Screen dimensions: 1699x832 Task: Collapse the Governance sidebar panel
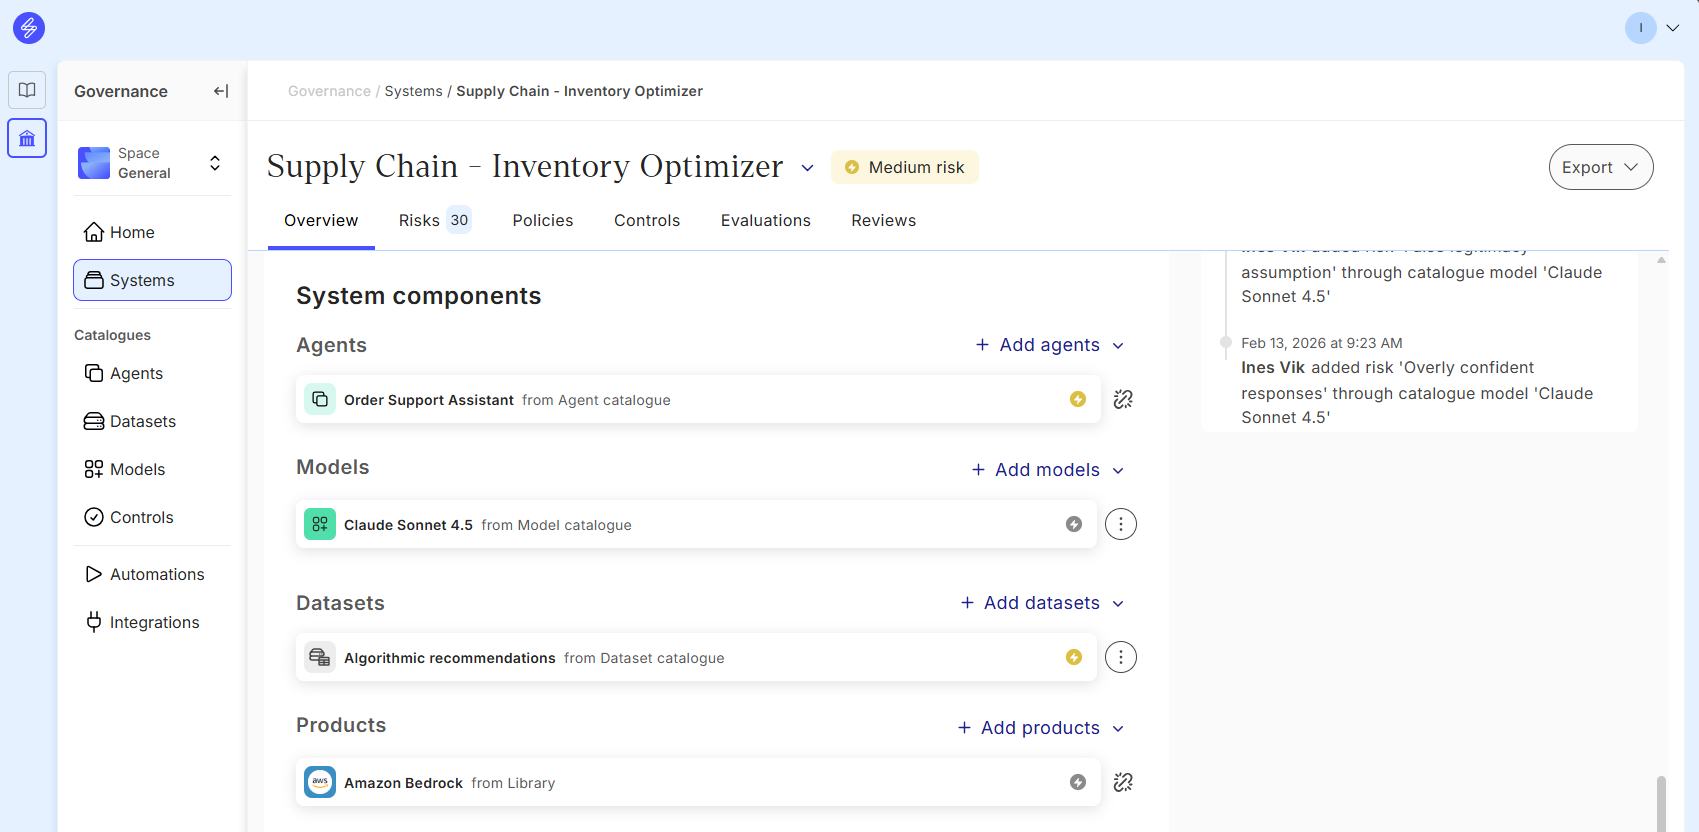point(221,91)
